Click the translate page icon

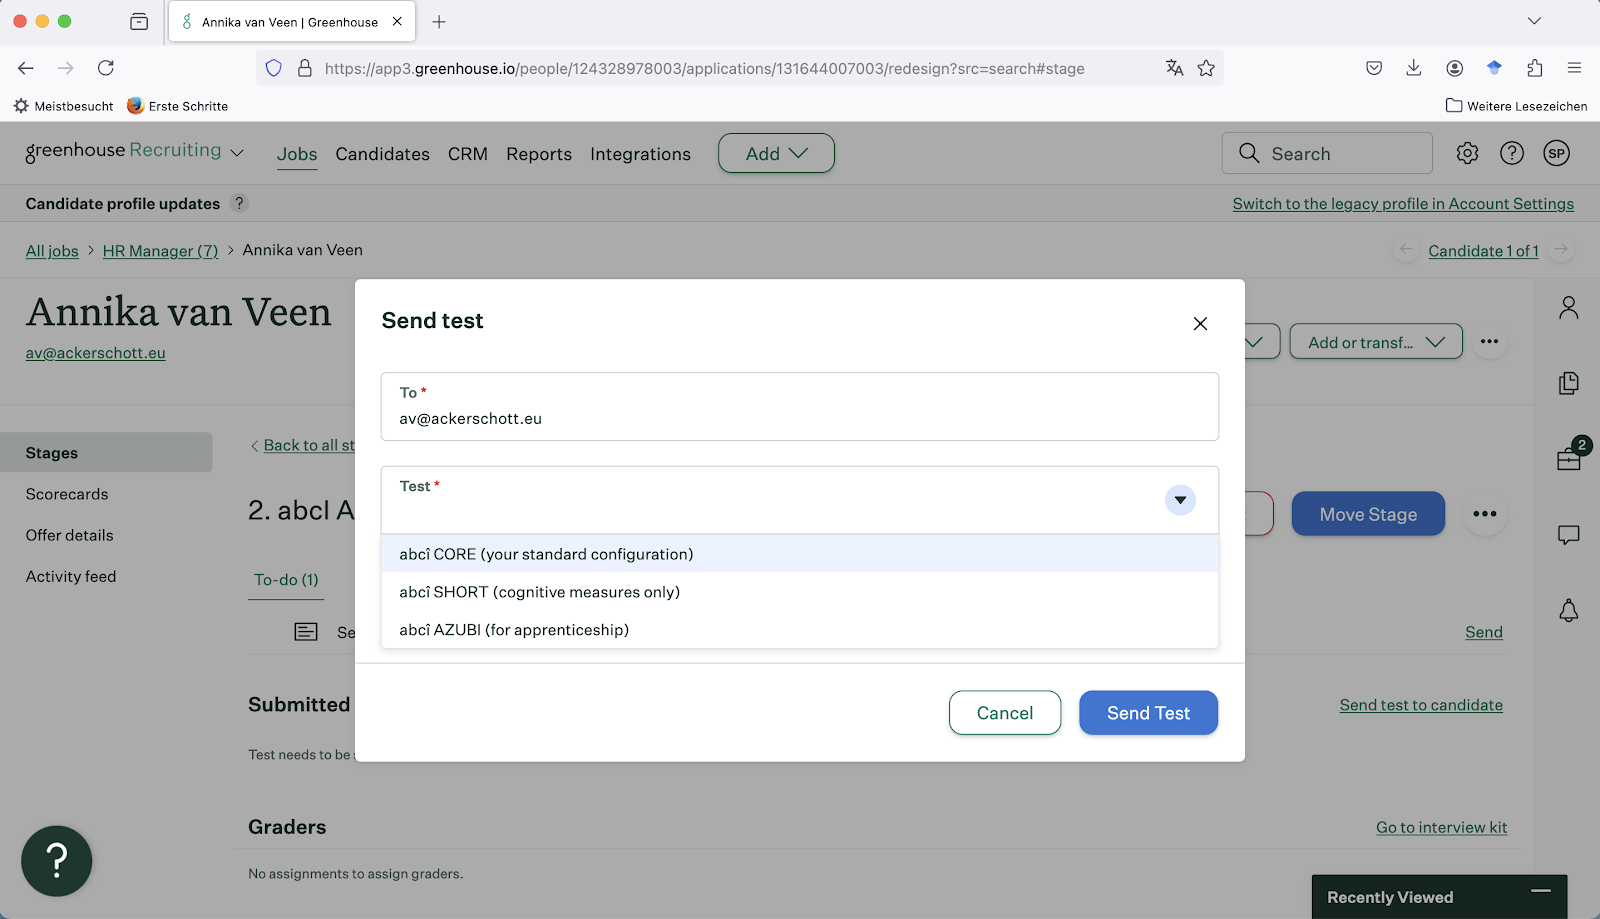(1174, 68)
